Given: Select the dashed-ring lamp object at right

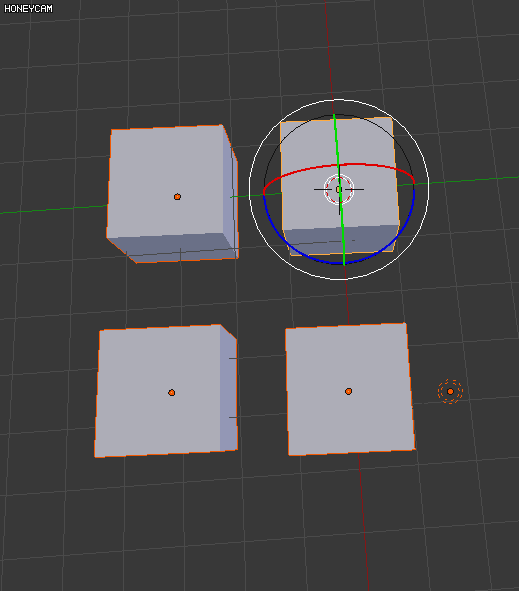Looking at the screenshot, I should 450,392.
